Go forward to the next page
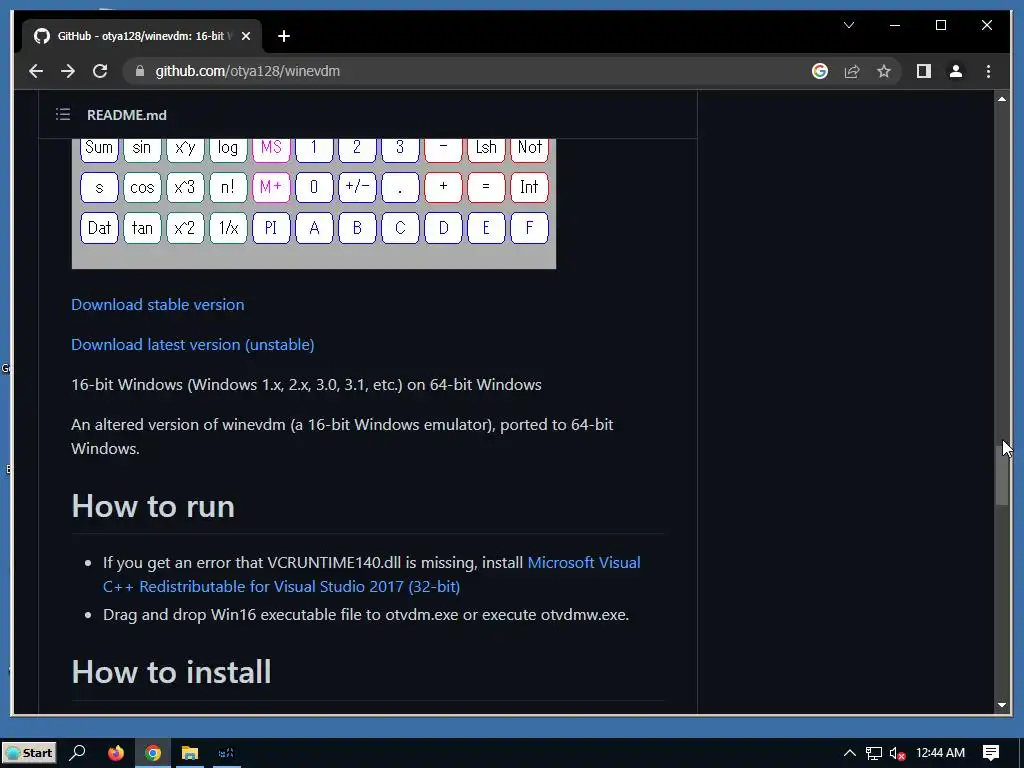This screenshot has height=768, width=1024. click(68, 71)
